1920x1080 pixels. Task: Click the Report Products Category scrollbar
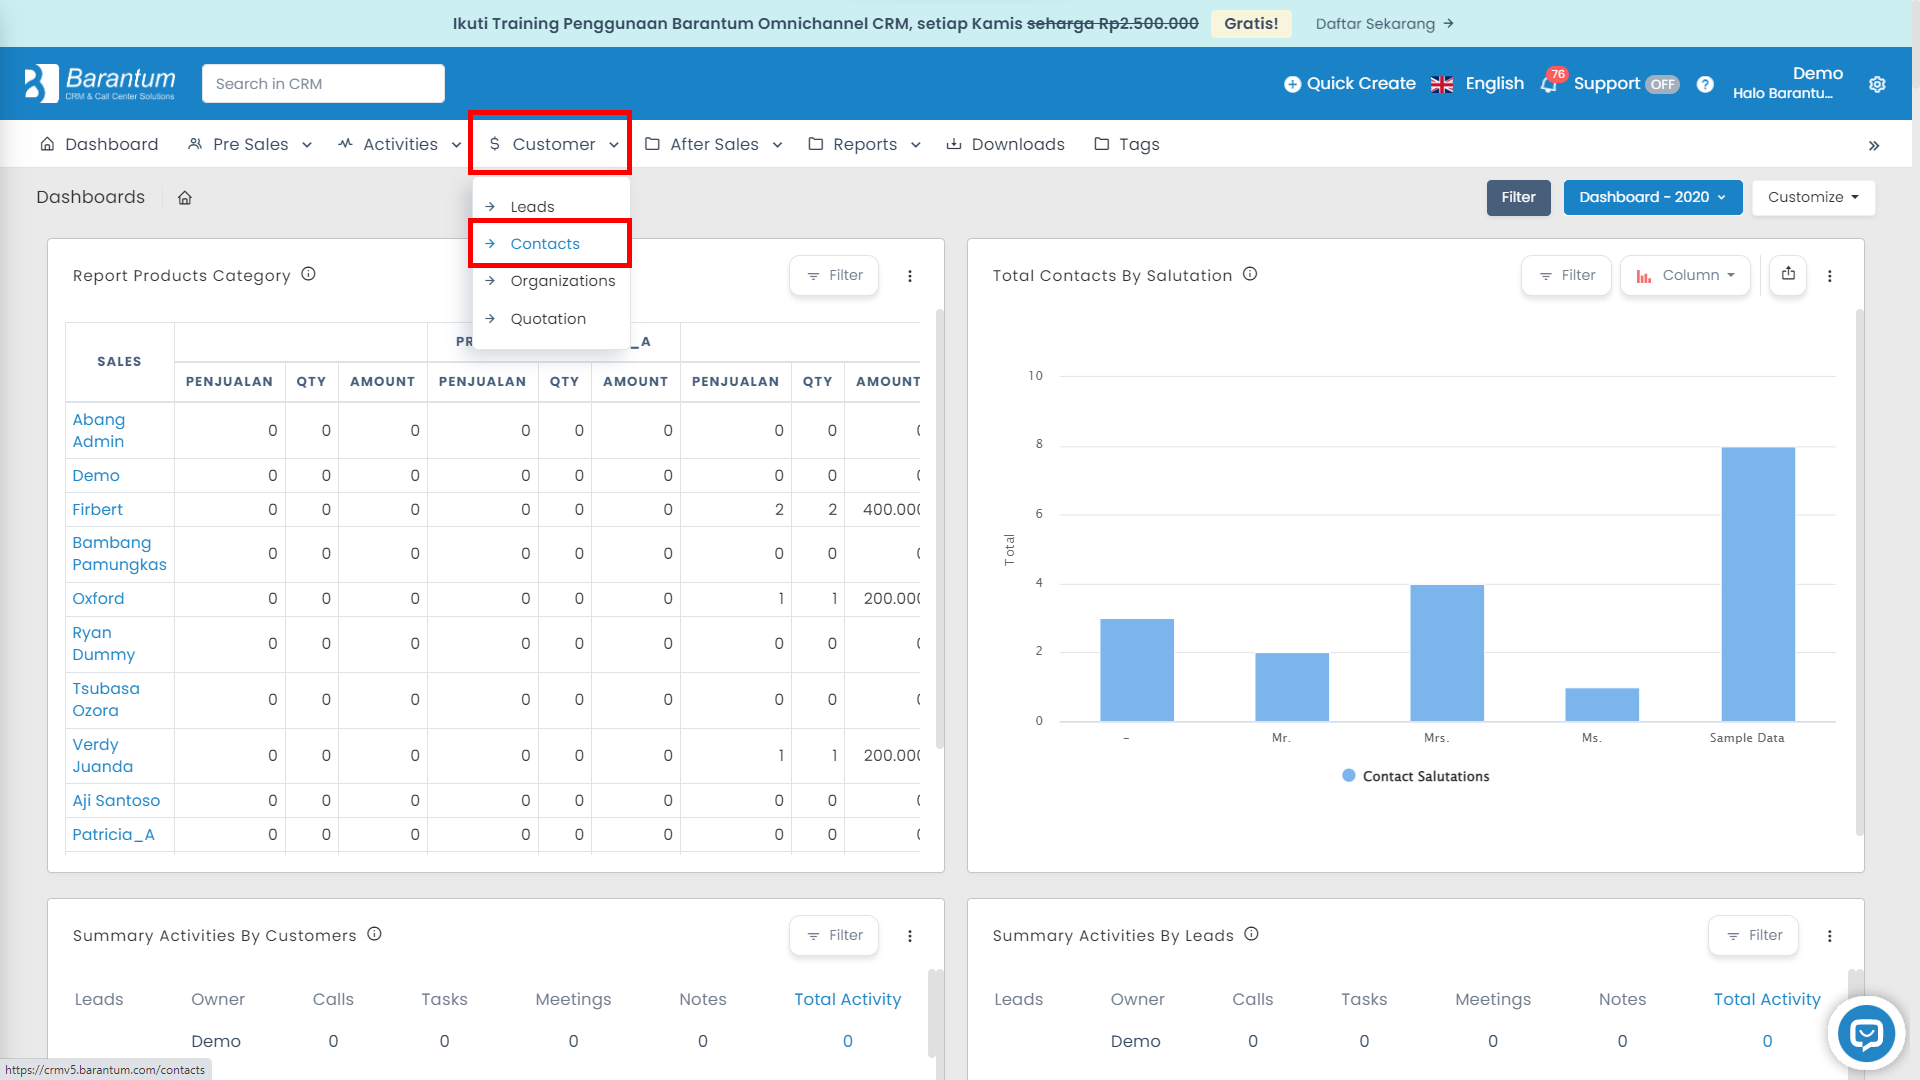pyautogui.click(x=939, y=530)
